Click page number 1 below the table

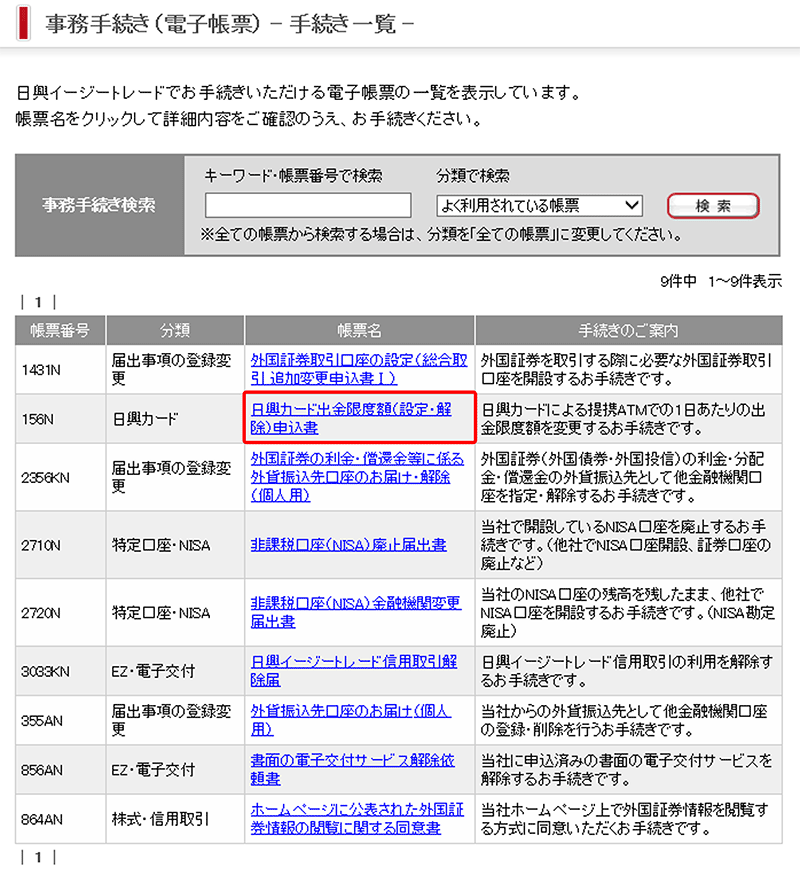tap(39, 857)
